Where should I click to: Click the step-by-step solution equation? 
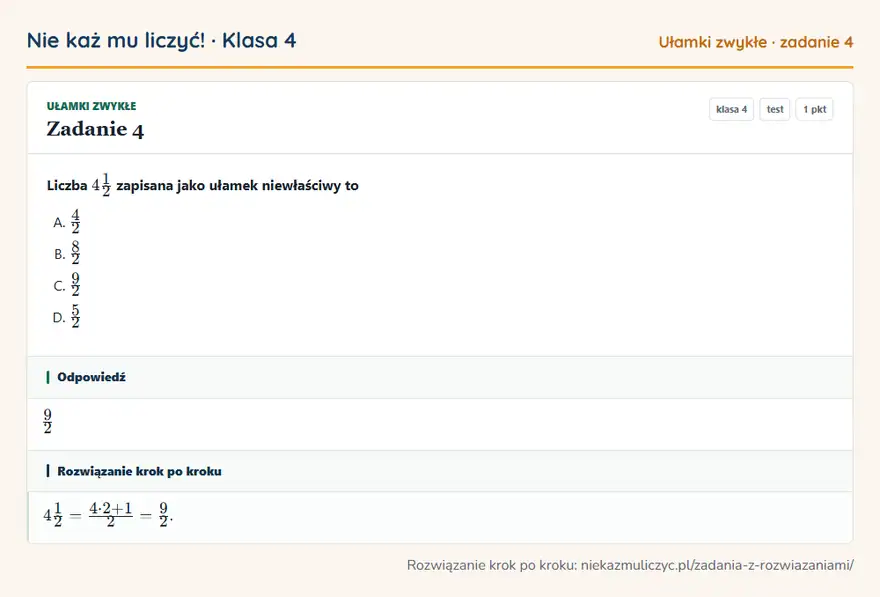pos(108,514)
